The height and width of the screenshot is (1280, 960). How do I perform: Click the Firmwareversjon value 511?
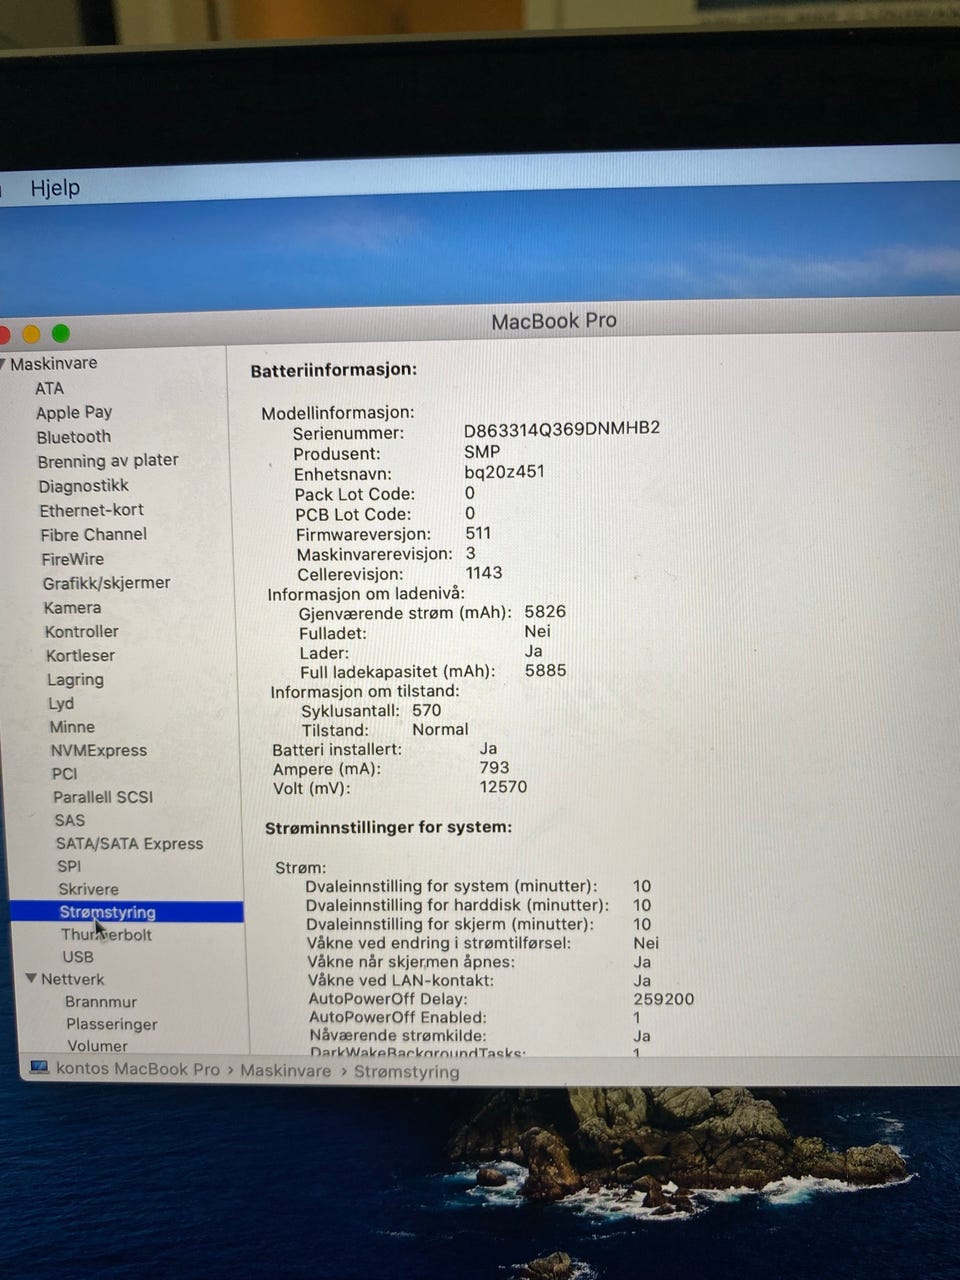click(478, 533)
